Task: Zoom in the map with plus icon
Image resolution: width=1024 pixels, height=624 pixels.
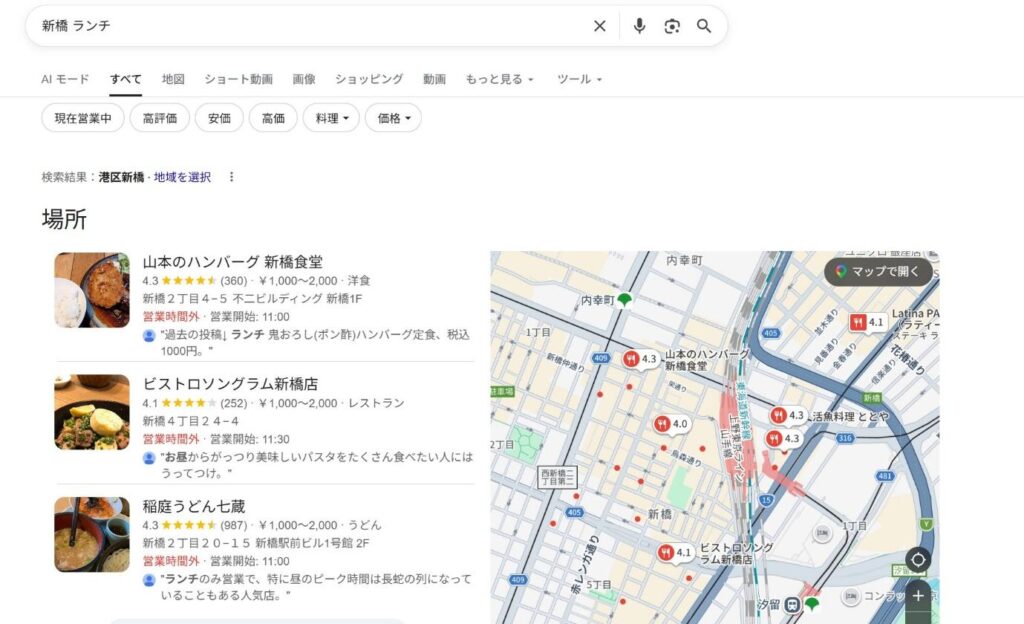Action: click(918, 596)
